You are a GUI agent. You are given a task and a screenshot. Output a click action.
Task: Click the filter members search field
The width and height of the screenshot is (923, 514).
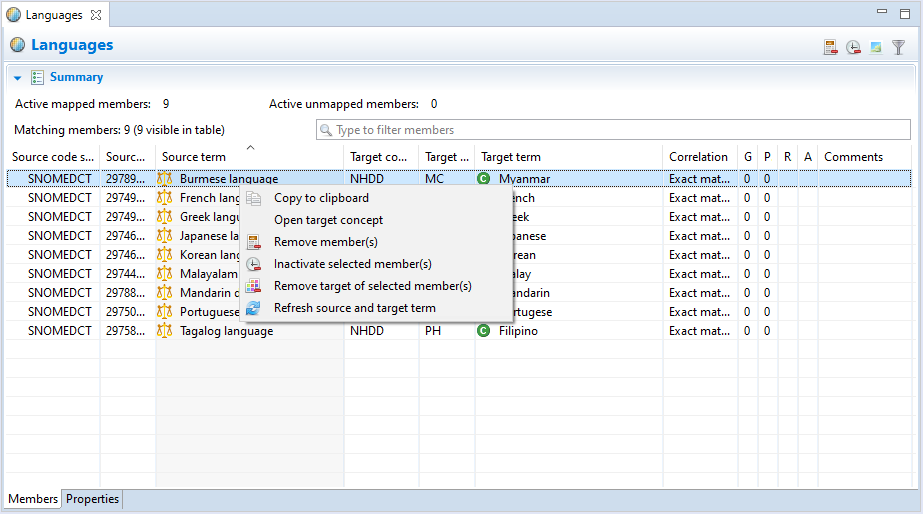coord(612,130)
